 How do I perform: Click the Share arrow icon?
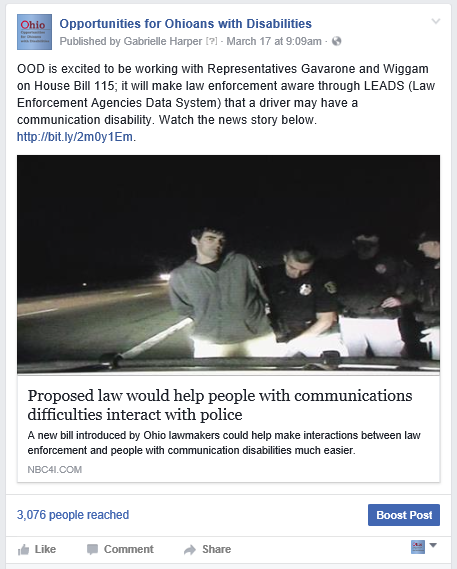pyautogui.click(x=190, y=550)
